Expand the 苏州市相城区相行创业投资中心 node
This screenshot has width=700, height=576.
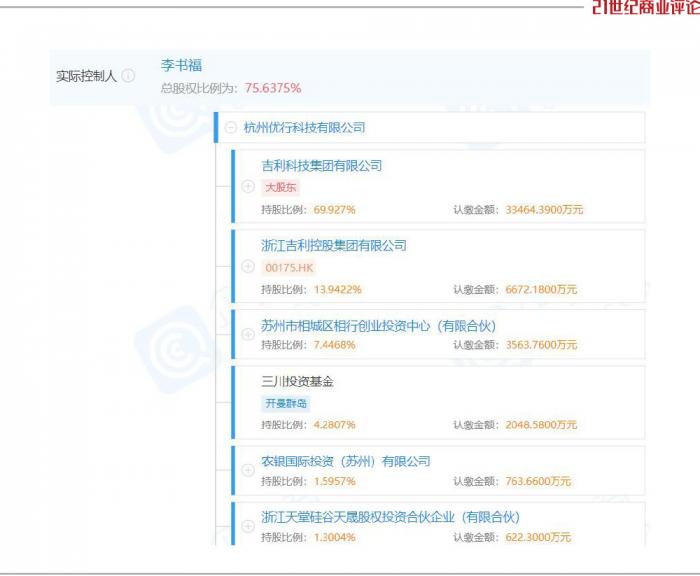(x=248, y=334)
